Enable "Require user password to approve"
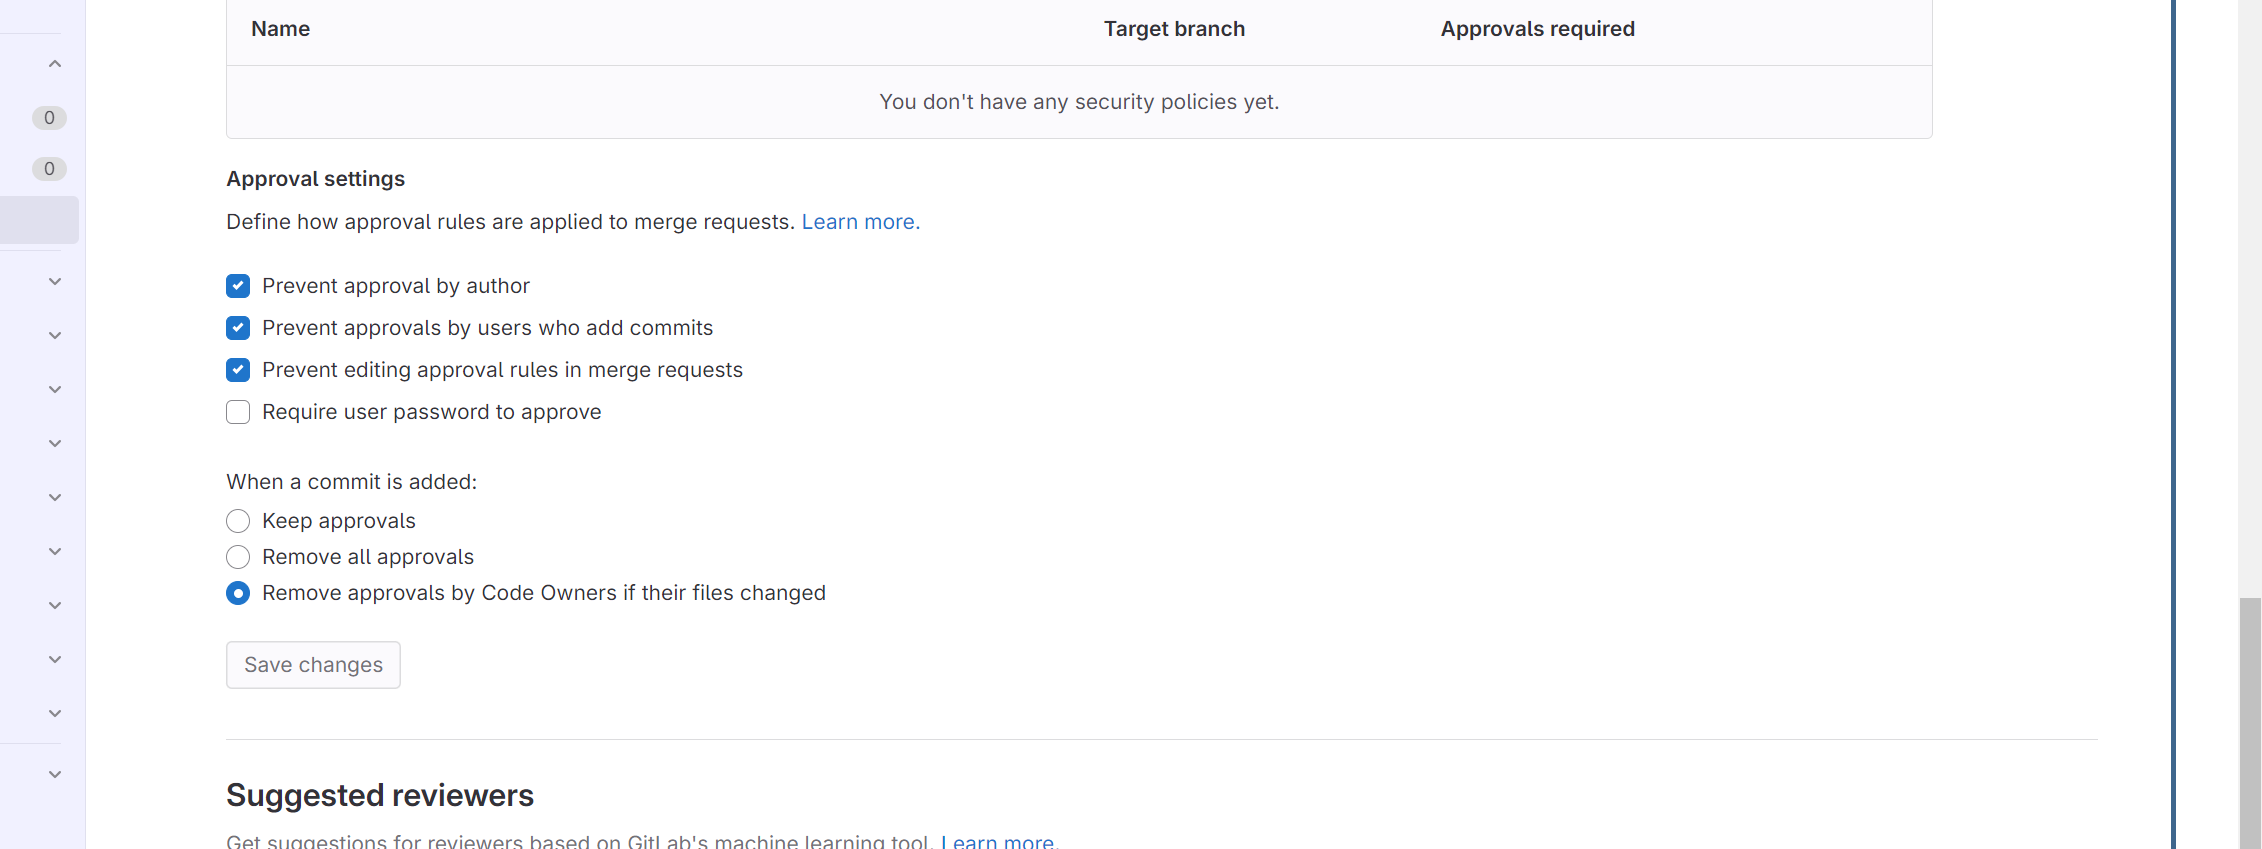 coord(238,412)
